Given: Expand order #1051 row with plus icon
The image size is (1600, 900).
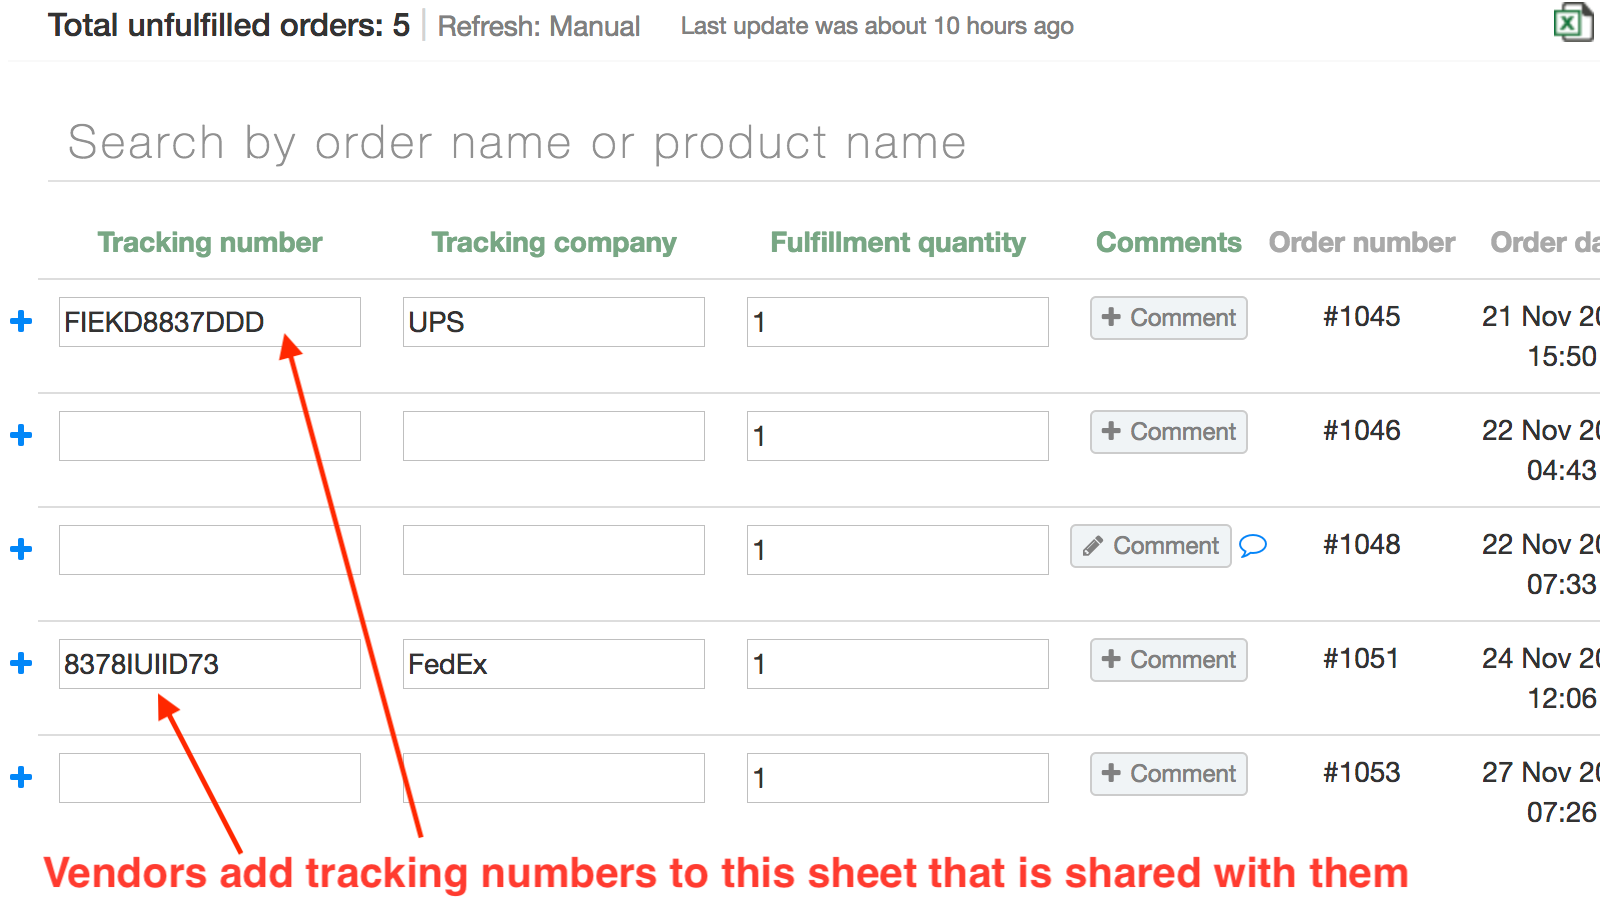Looking at the screenshot, I should click(x=21, y=663).
